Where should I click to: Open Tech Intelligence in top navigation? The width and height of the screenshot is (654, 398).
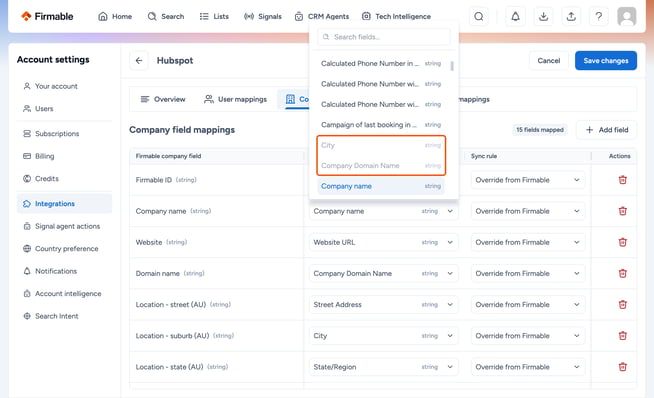pos(396,16)
